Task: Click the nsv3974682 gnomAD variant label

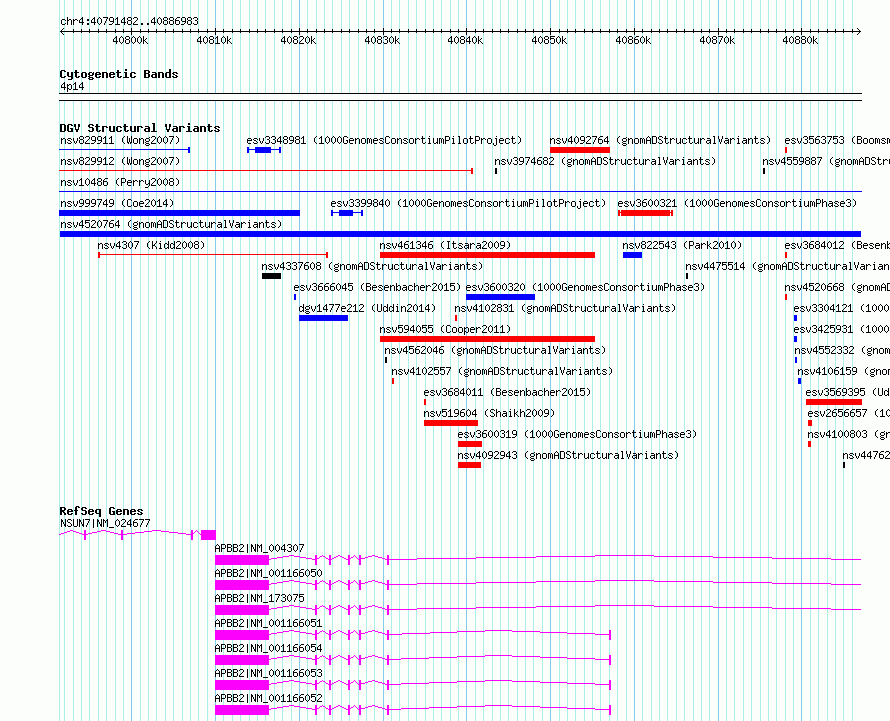Action: (x=605, y=161)
